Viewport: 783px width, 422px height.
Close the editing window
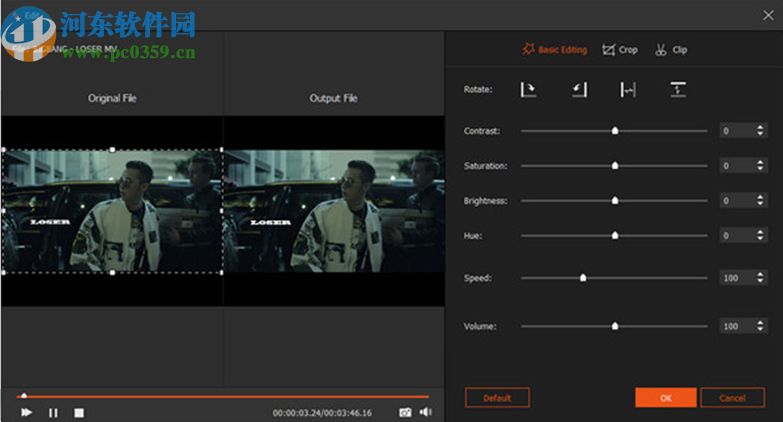coord(767,14)
